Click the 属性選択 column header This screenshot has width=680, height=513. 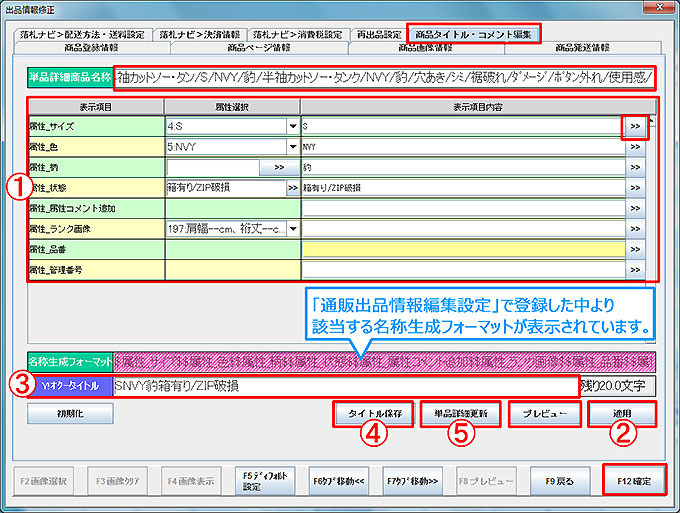pos(232,107)
